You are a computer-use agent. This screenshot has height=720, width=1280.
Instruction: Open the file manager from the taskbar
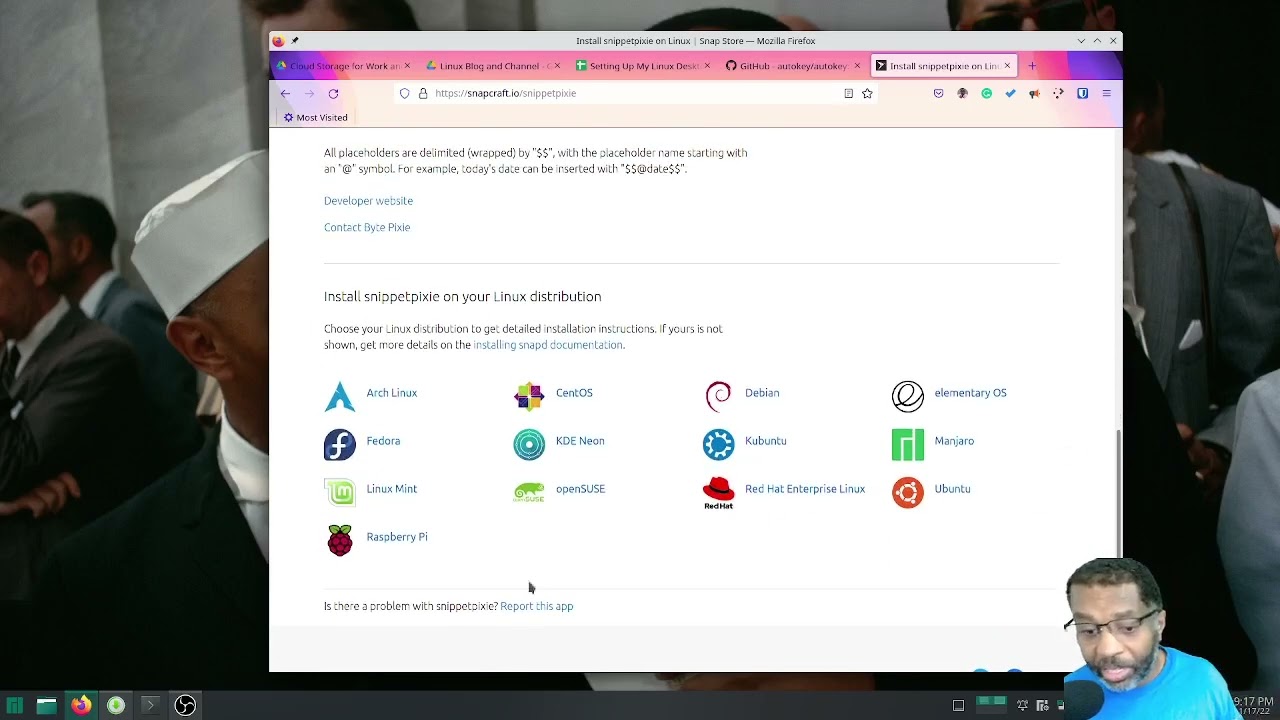tap(47, 705)
